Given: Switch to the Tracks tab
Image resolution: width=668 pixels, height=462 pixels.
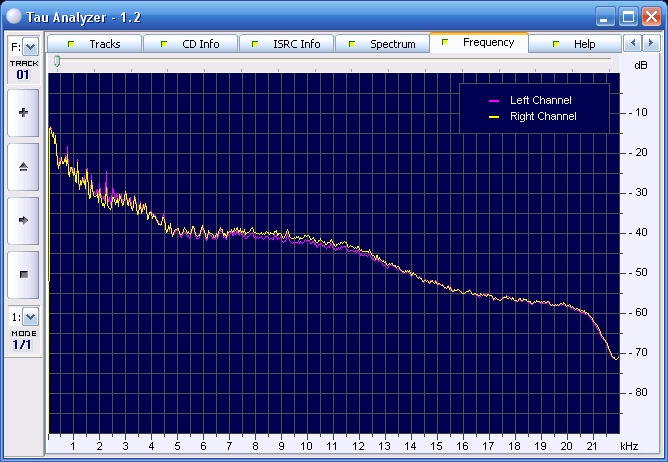Looking at the screenshot, I should 104,44.
